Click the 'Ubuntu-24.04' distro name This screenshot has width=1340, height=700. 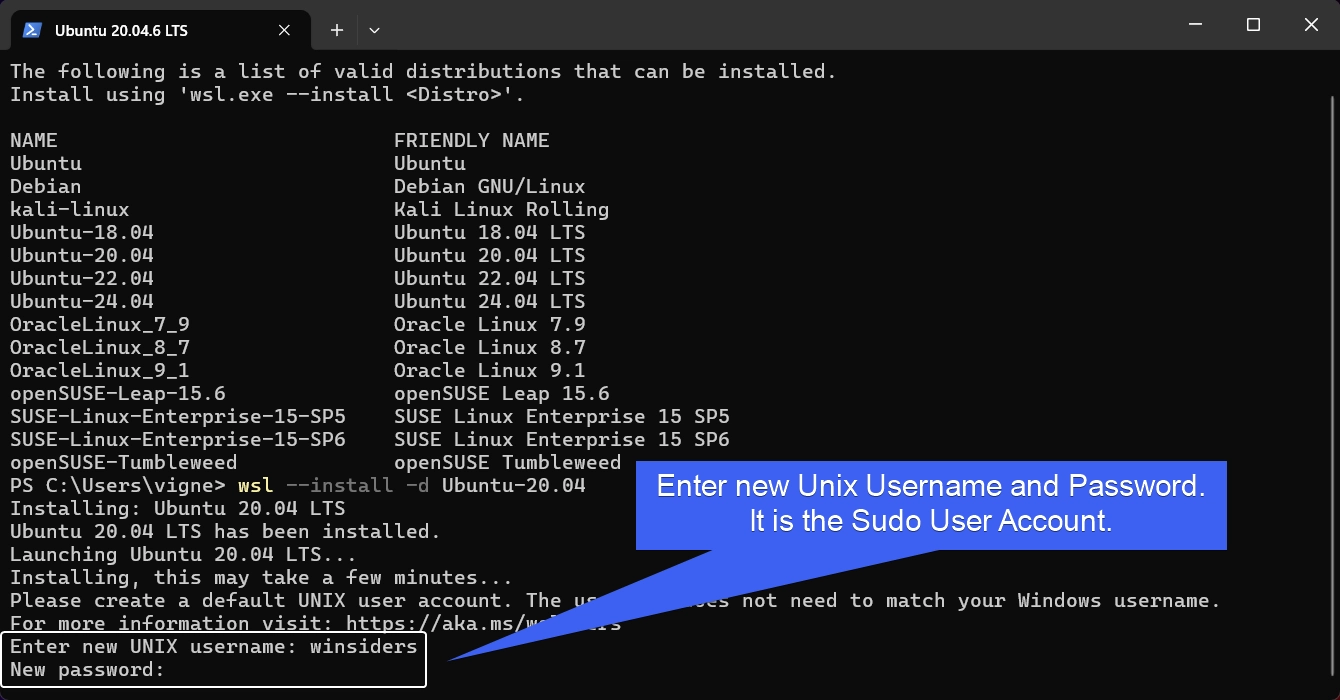(x=82, y=301)
